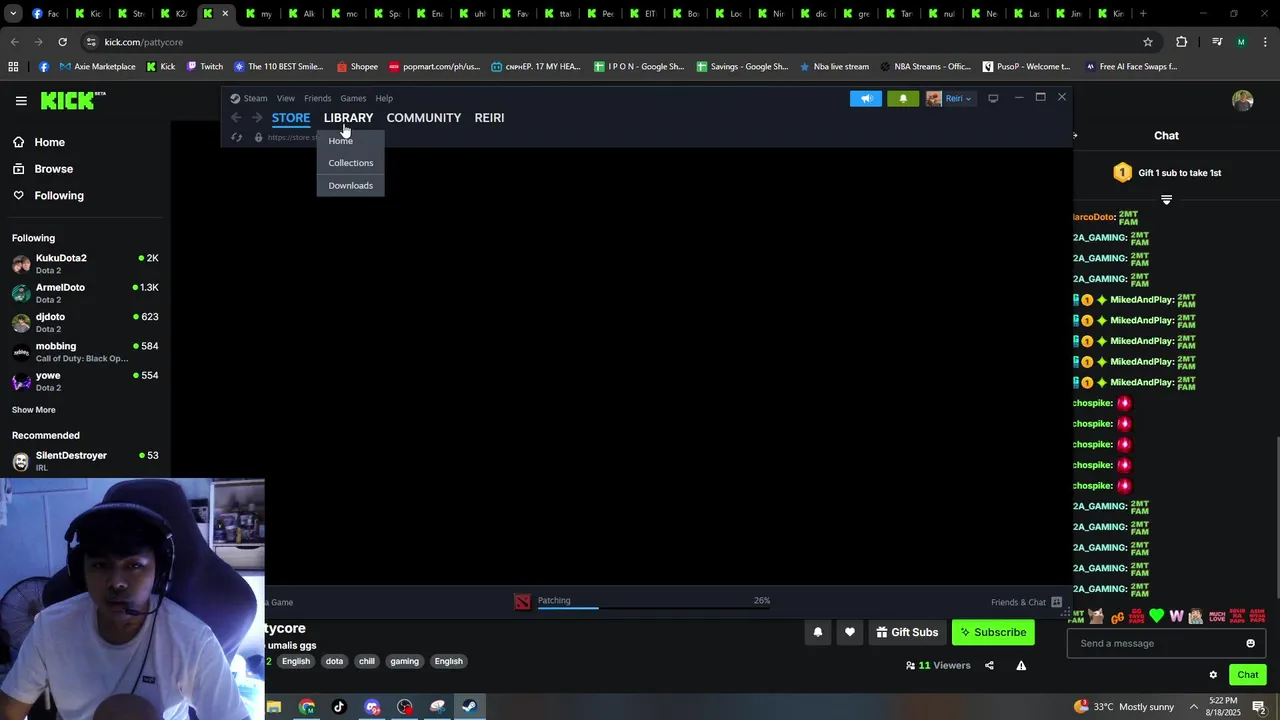The height and width of the screenshot is (720, 1280).
Task: Open Steam from the Windows taskbar
Action: 468,707
